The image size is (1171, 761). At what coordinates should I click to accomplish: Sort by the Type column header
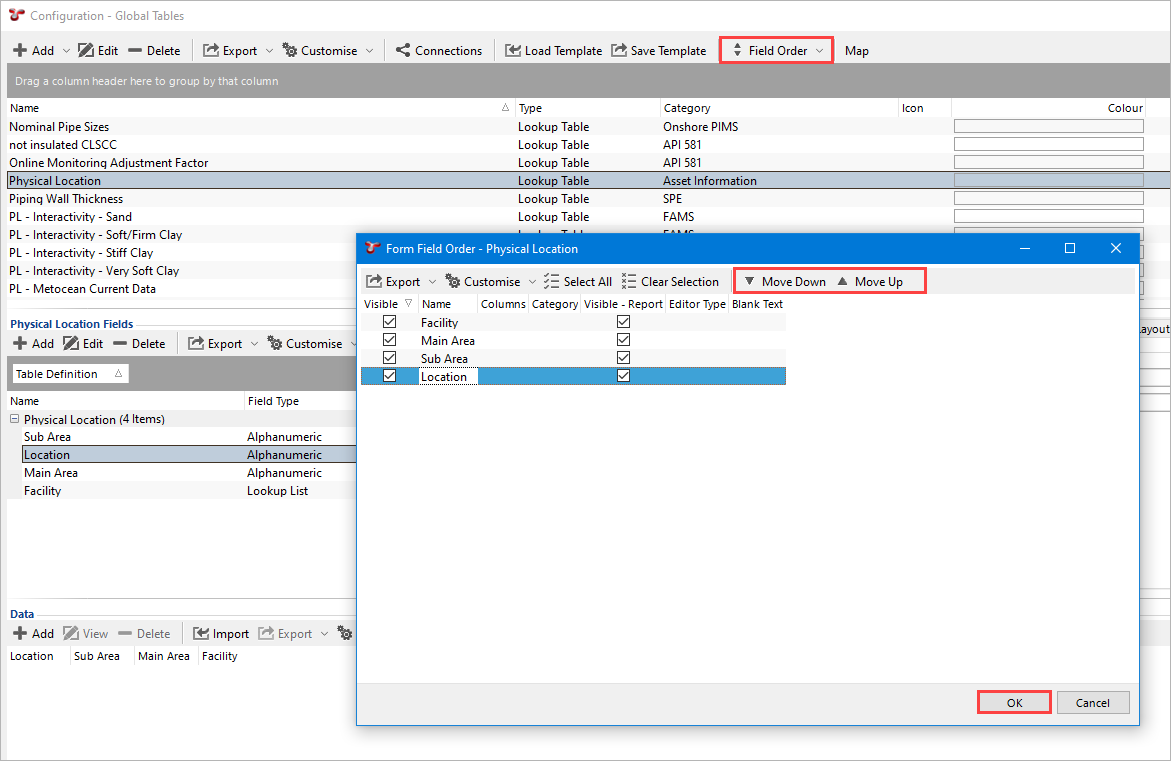coord(588,108)
